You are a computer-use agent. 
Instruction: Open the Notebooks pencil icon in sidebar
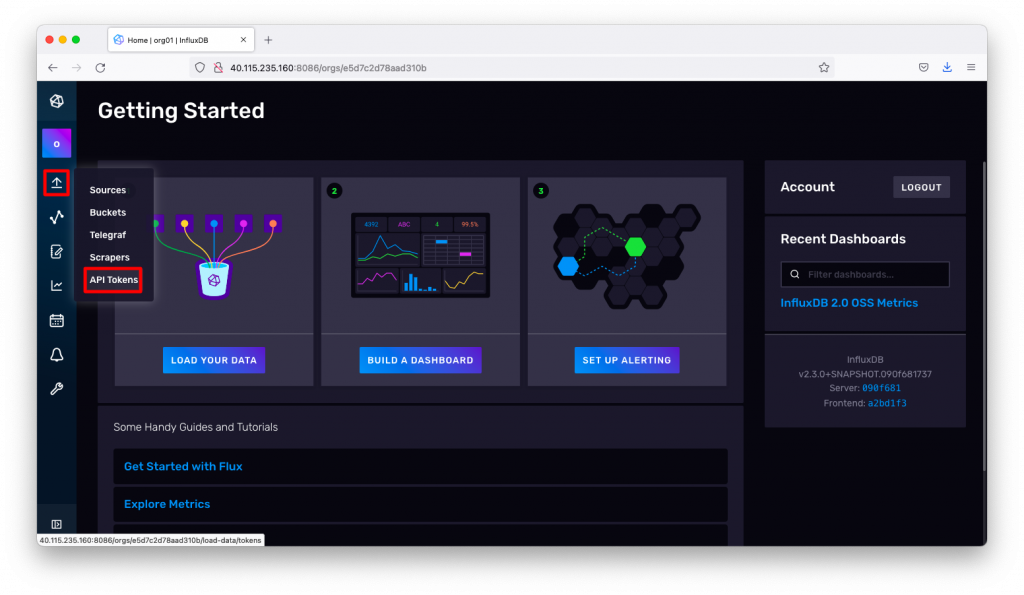tap(56, 251)
